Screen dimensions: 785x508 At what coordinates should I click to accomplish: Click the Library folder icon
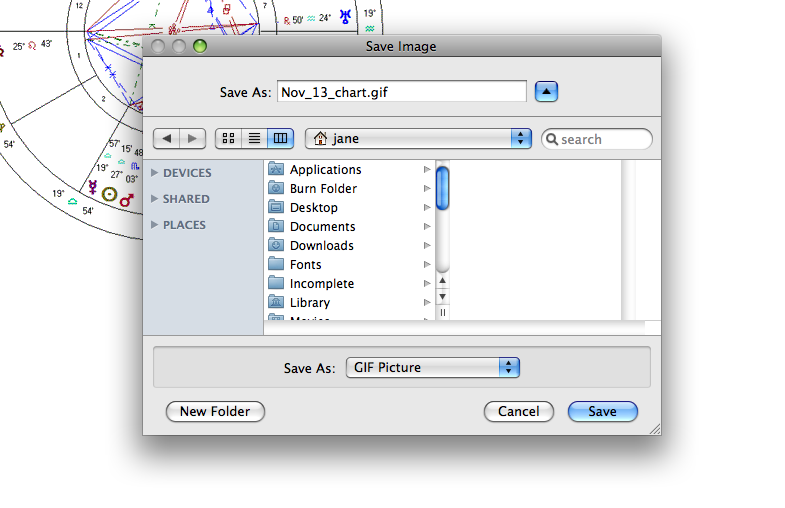(x=276, y=302)
